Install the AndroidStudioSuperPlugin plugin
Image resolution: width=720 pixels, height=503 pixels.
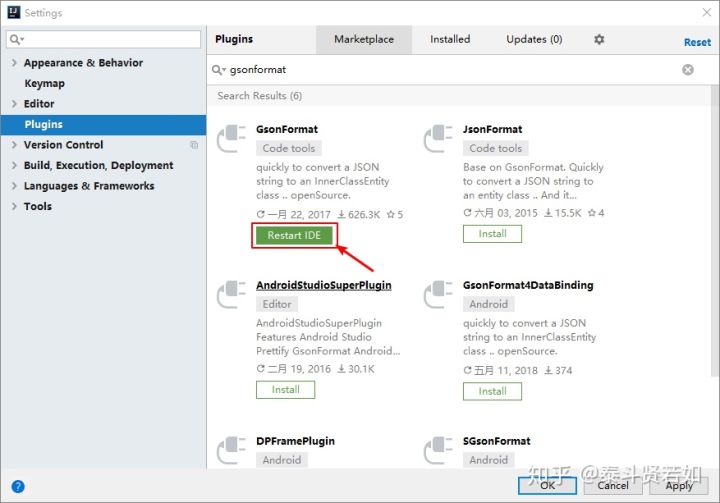[x=286, y=390]
